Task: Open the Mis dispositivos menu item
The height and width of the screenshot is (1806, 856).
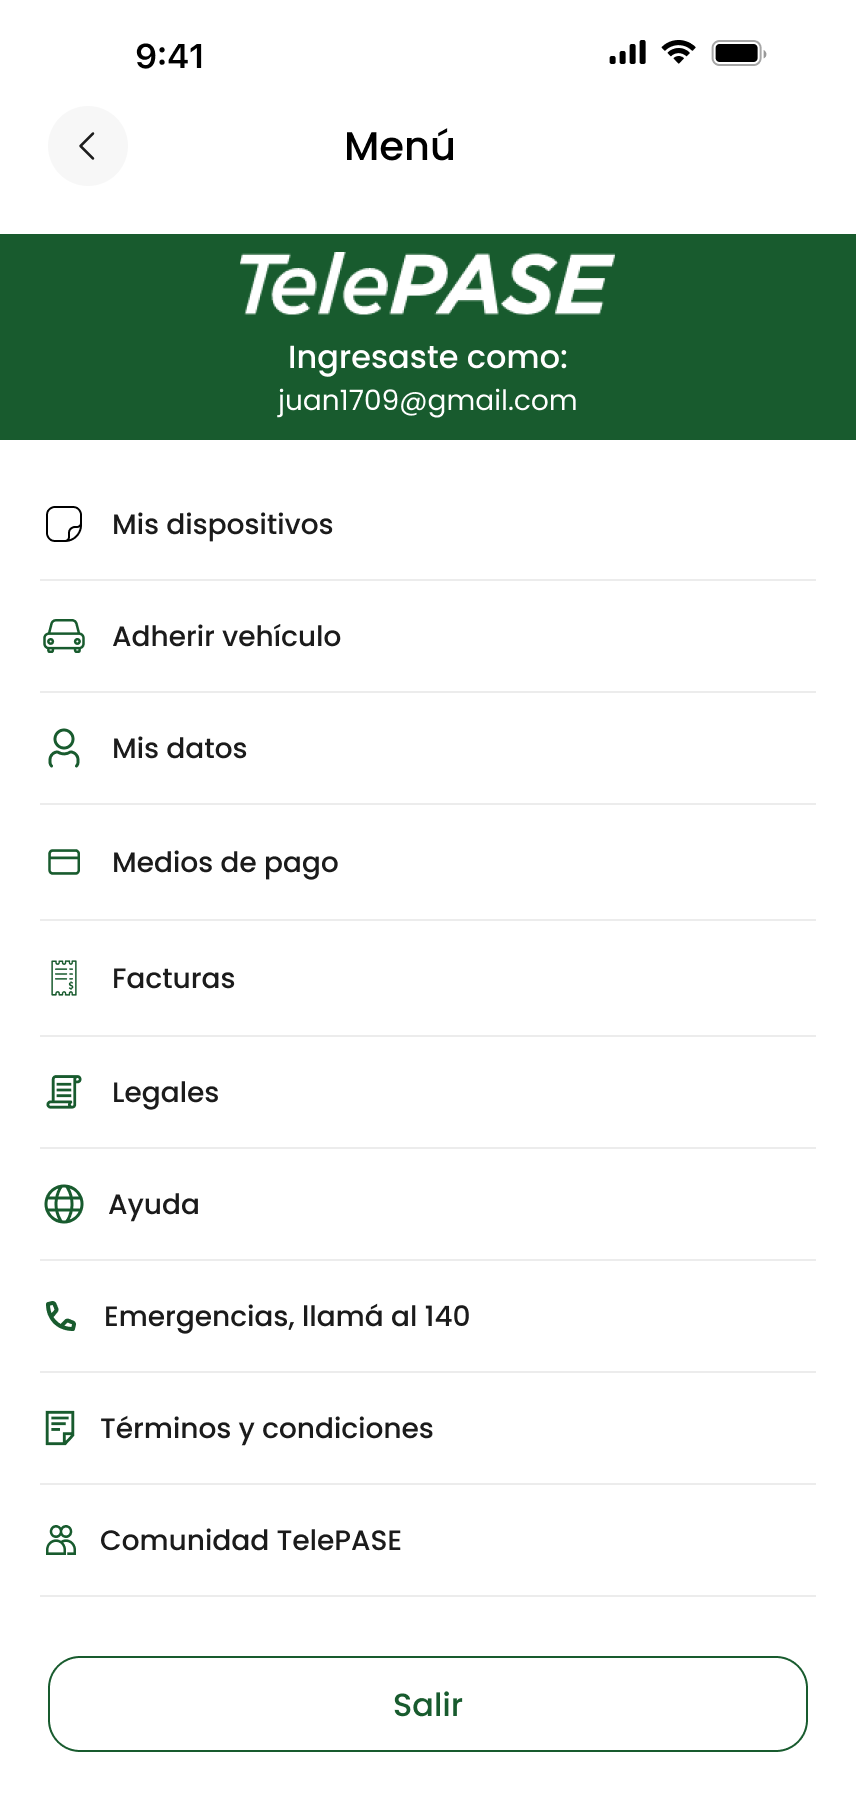Action: coord(223,524)
